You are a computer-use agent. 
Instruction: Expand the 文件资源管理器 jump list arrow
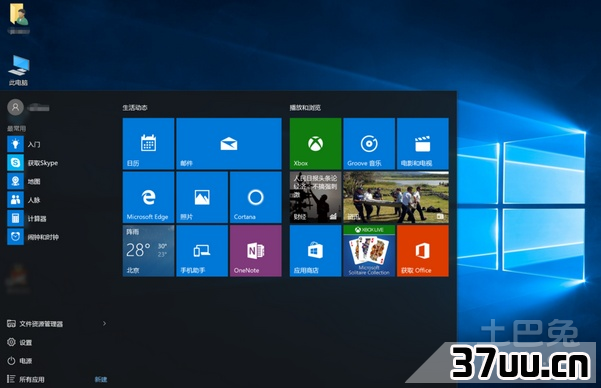[x=104, y=324]
